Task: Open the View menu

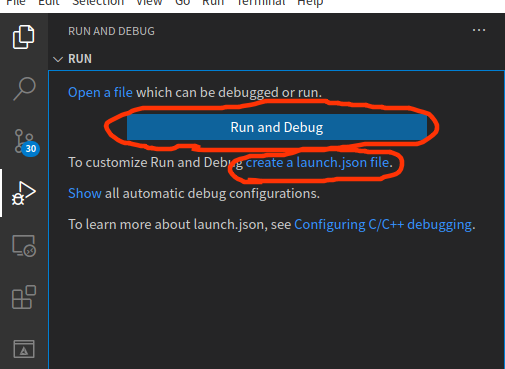Action: [149, 3]
